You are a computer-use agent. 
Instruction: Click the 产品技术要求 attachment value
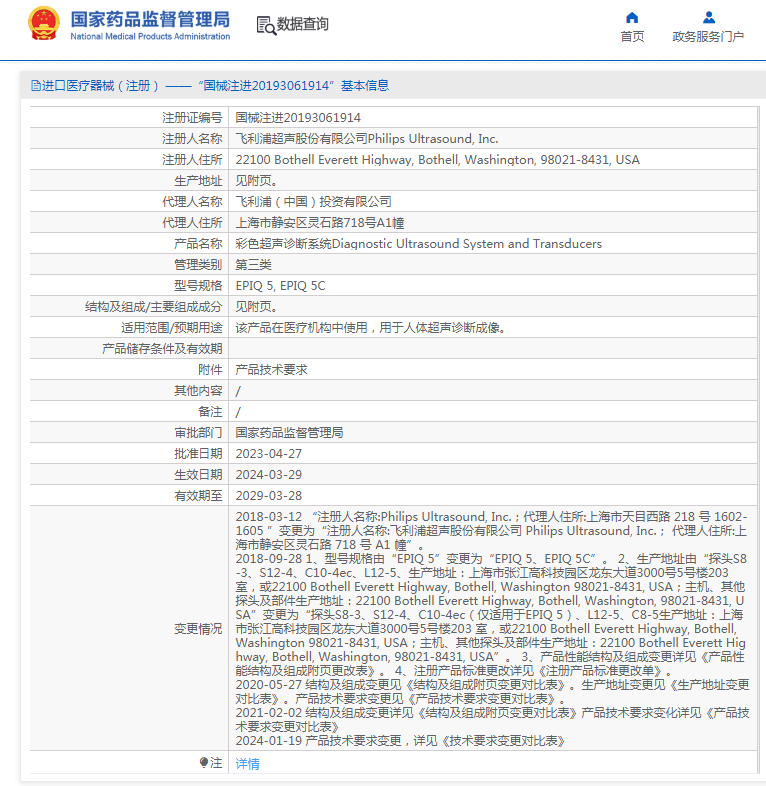coord(271,370)
